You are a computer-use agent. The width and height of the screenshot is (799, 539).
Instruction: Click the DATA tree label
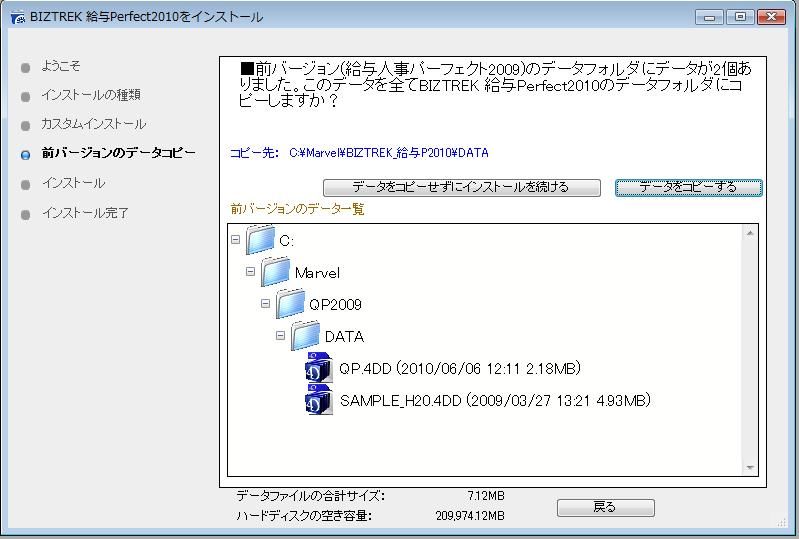pos(344,337)
